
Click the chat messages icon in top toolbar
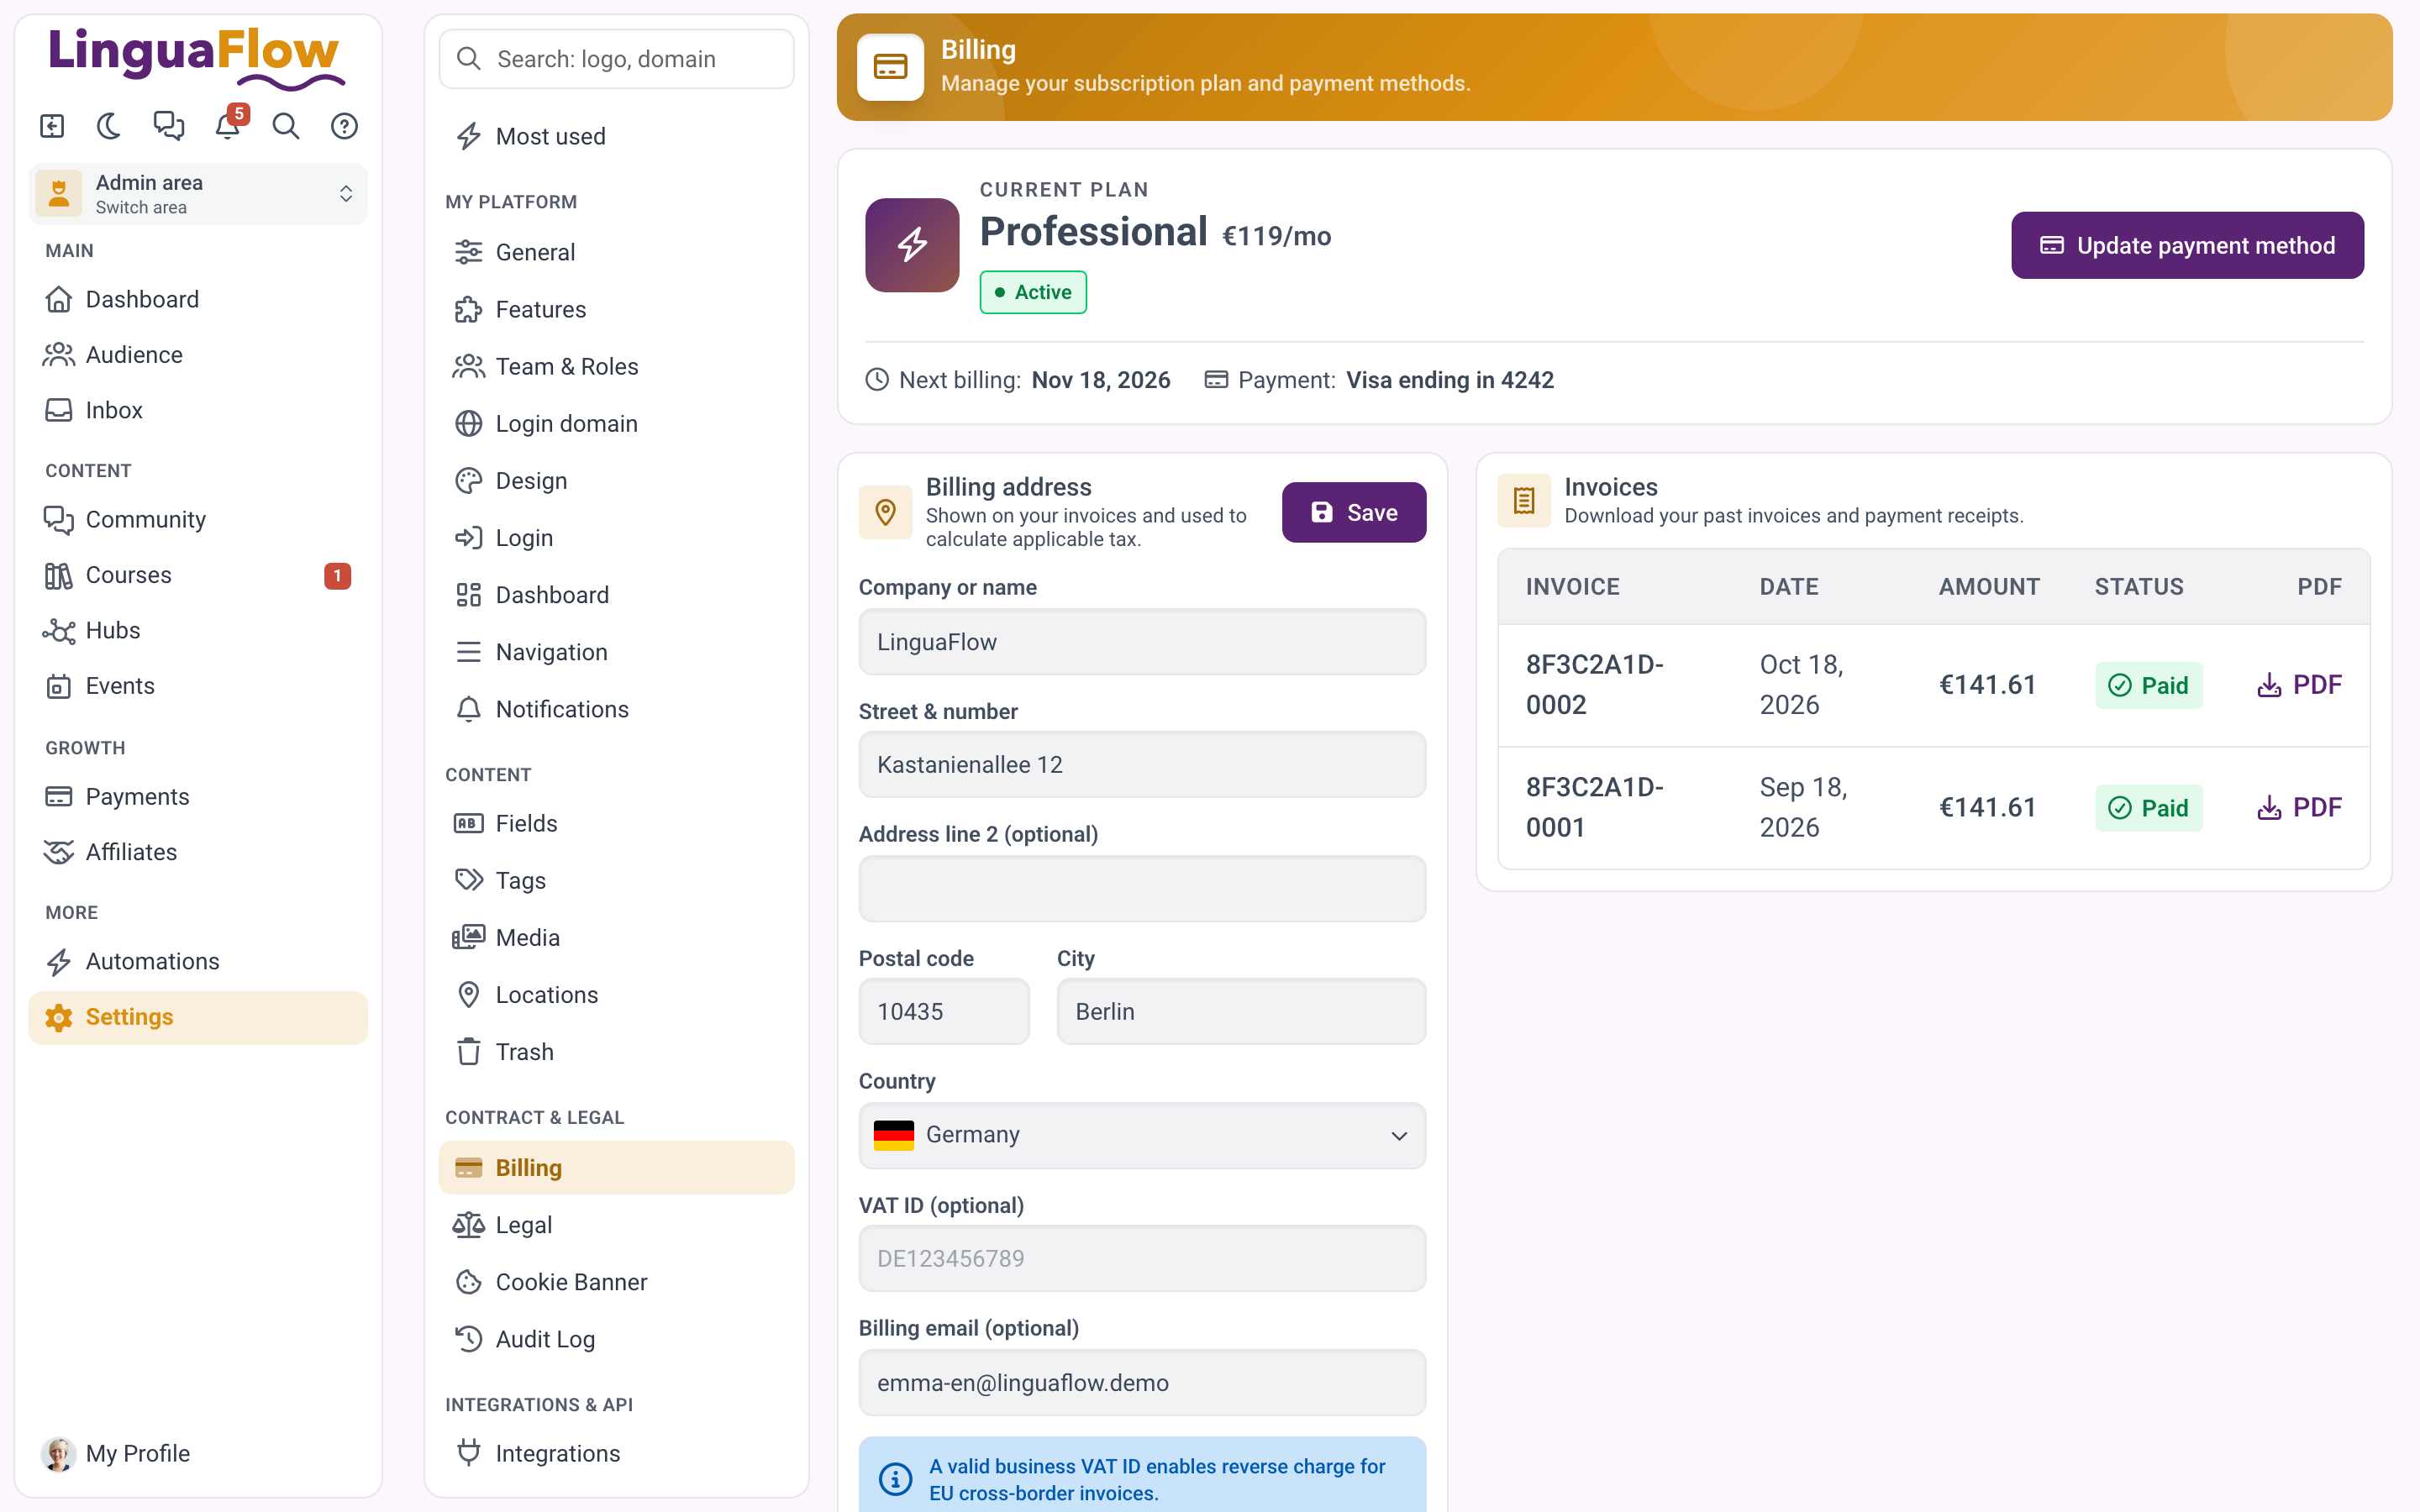(168, 126)
